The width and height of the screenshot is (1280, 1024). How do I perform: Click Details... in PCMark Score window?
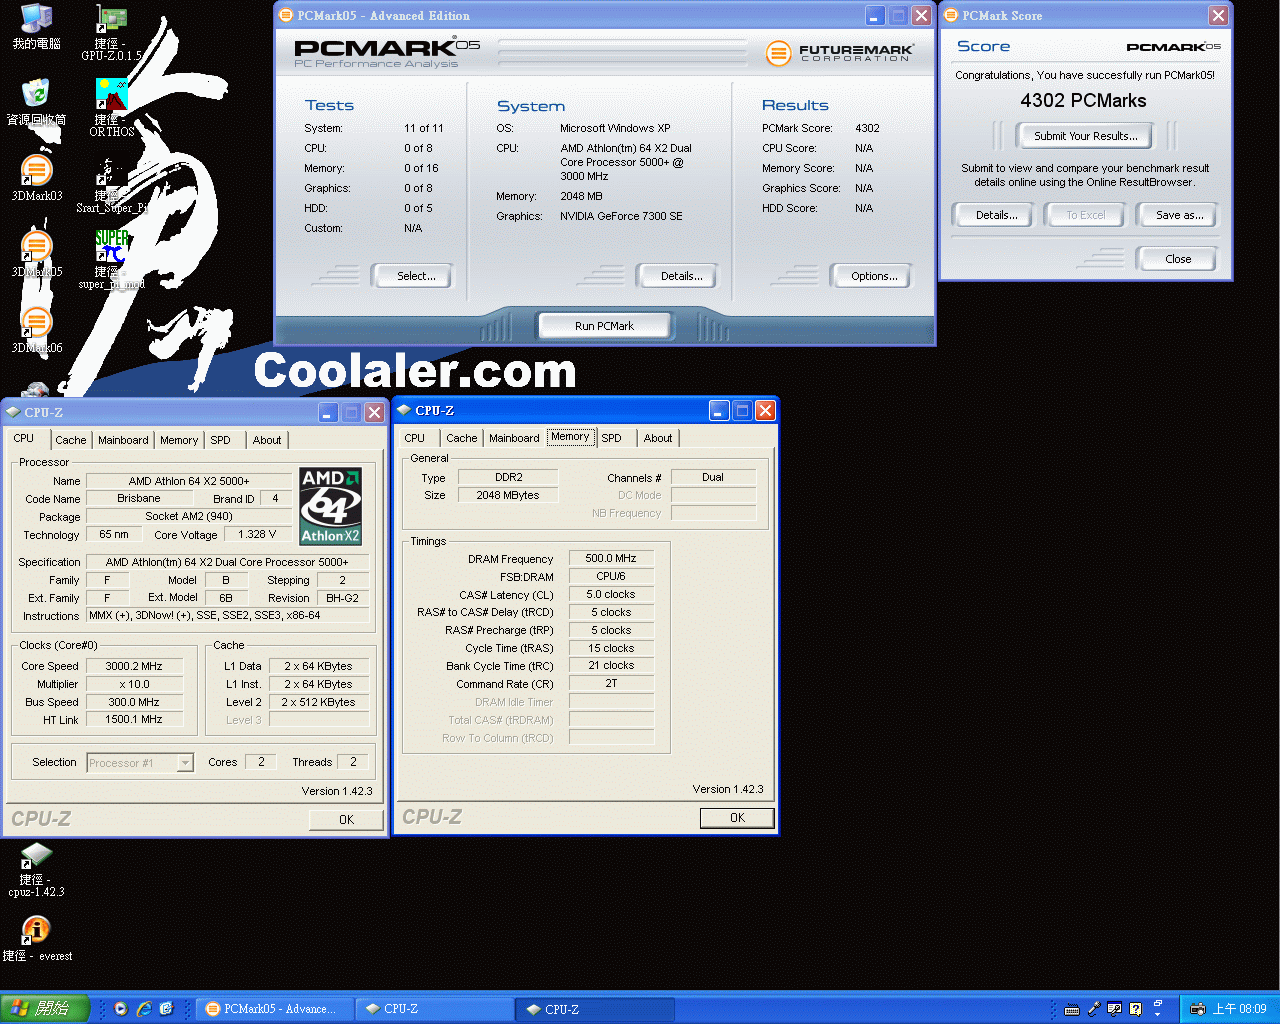992,215
